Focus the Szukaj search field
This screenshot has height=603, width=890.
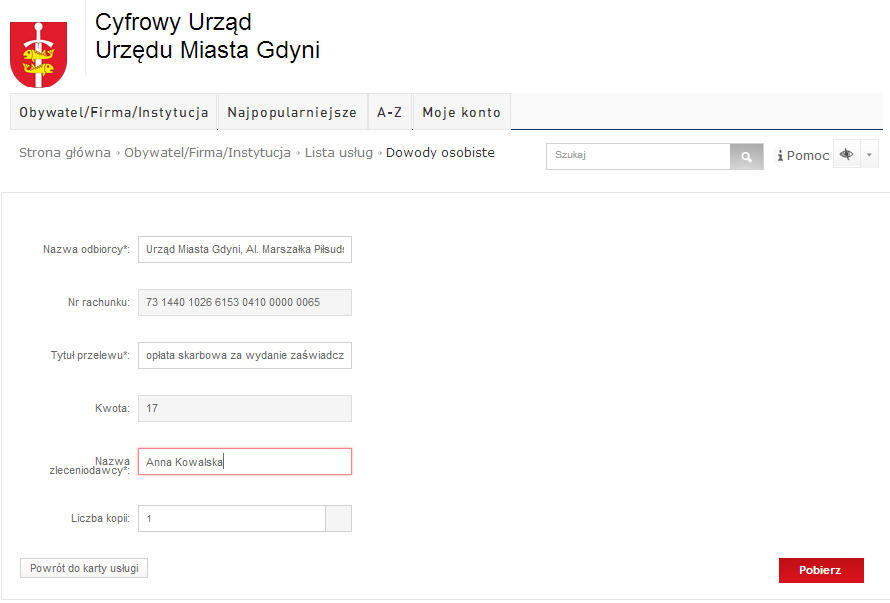click(x=638, y=156)
